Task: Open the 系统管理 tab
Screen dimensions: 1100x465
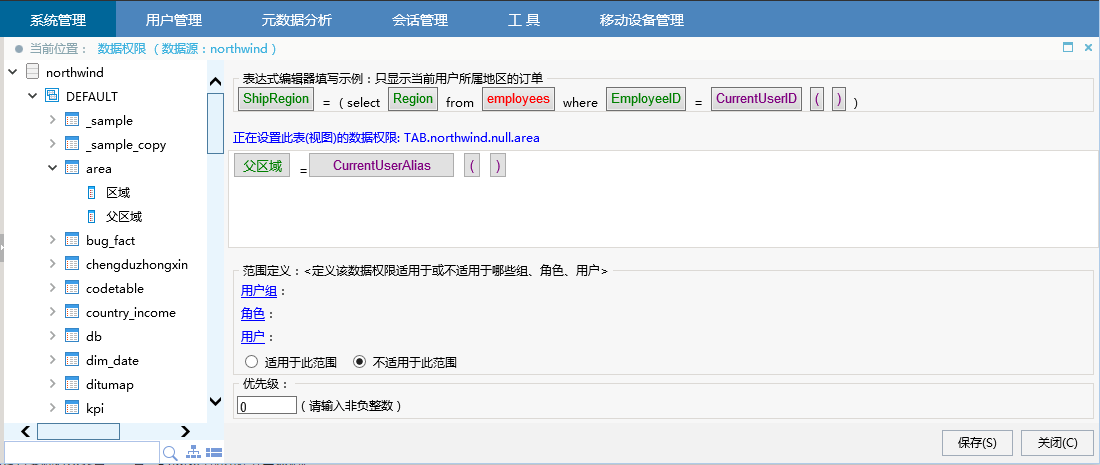Action: pos(58,20)
